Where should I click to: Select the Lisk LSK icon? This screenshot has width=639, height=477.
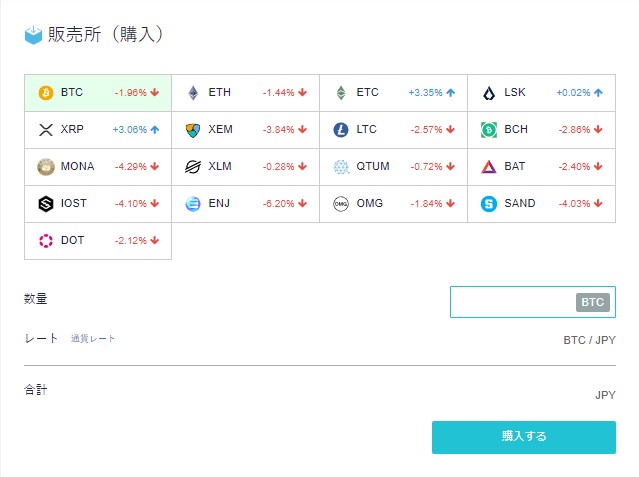(x=489, y=93)
